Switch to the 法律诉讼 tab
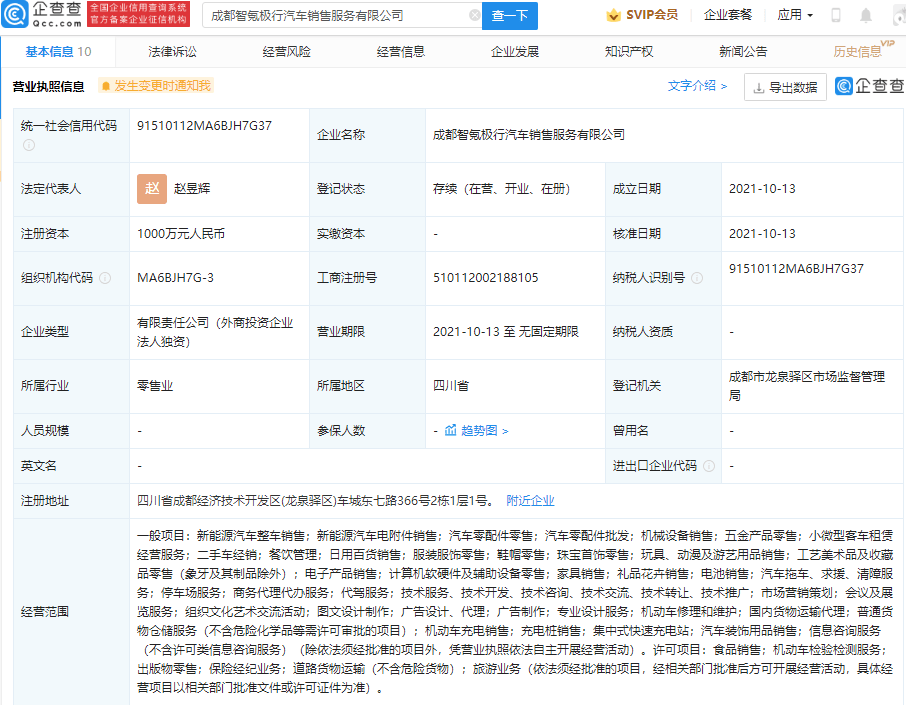This screenshot has width=906, height=705. point(173,51)
